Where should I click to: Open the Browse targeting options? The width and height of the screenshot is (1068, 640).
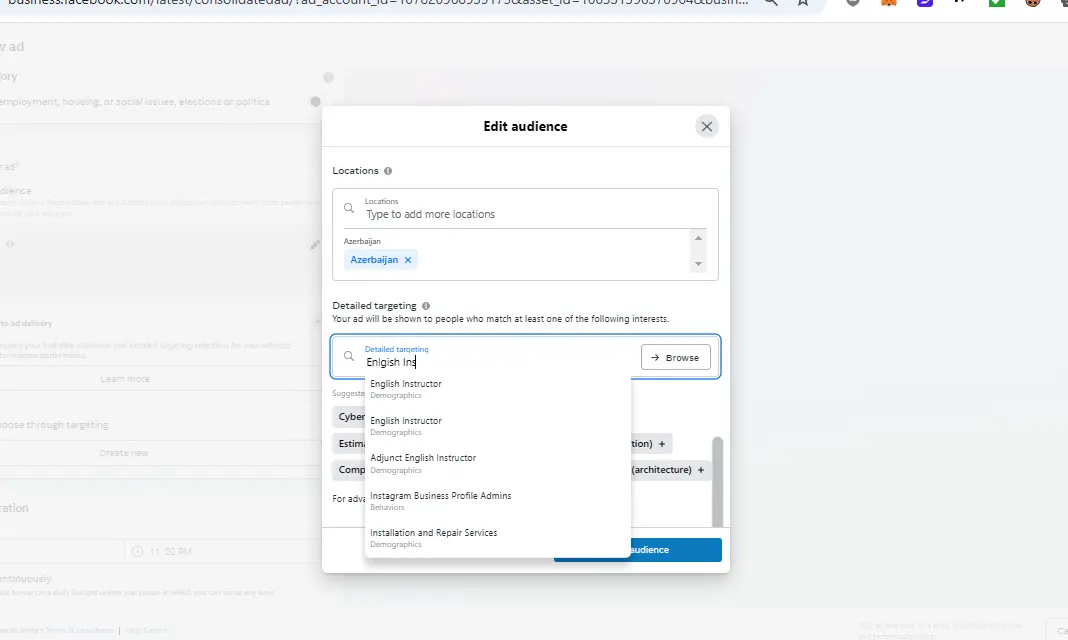[676, 357]
